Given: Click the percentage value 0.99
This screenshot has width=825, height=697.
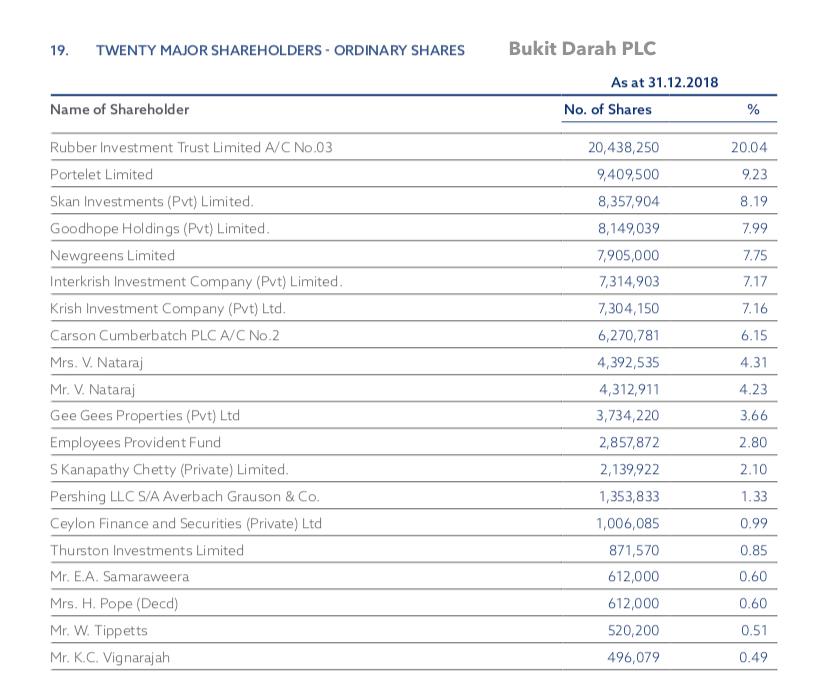Looking at the screenshot, I should coord(753,524).
